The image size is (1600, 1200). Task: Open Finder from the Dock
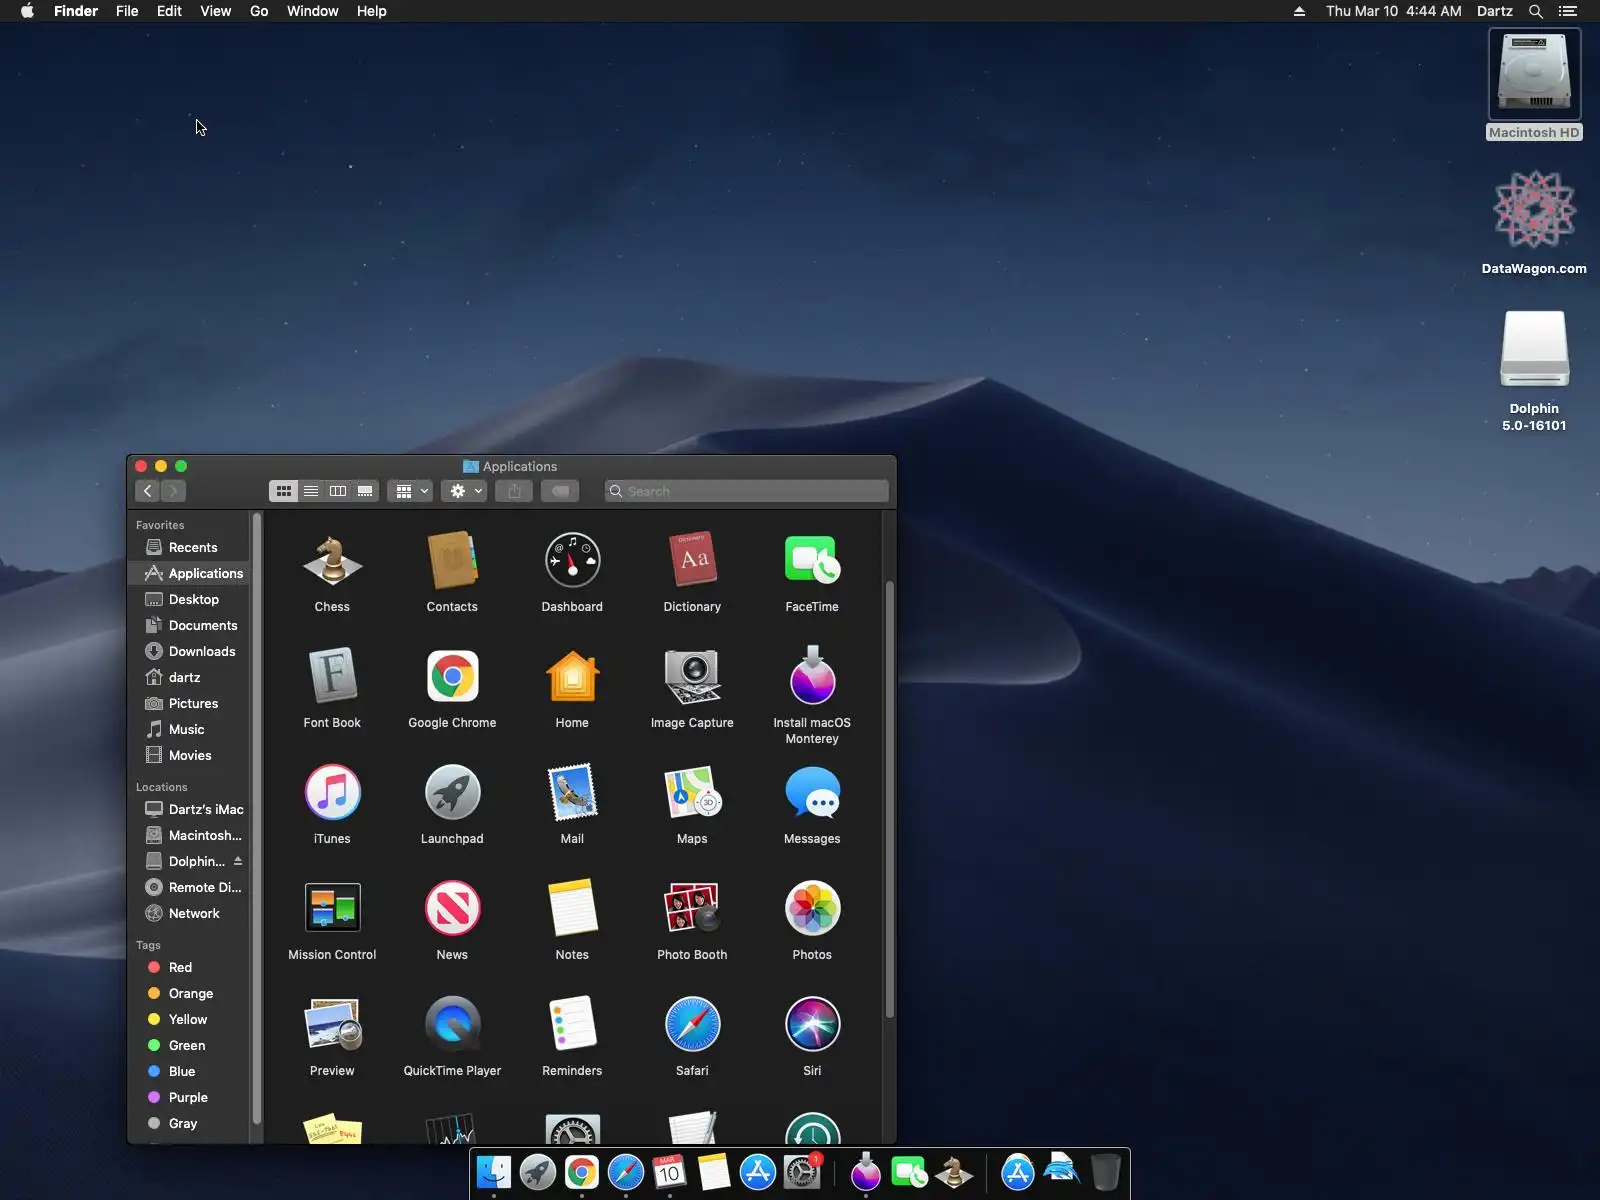tap(494, 1172)
